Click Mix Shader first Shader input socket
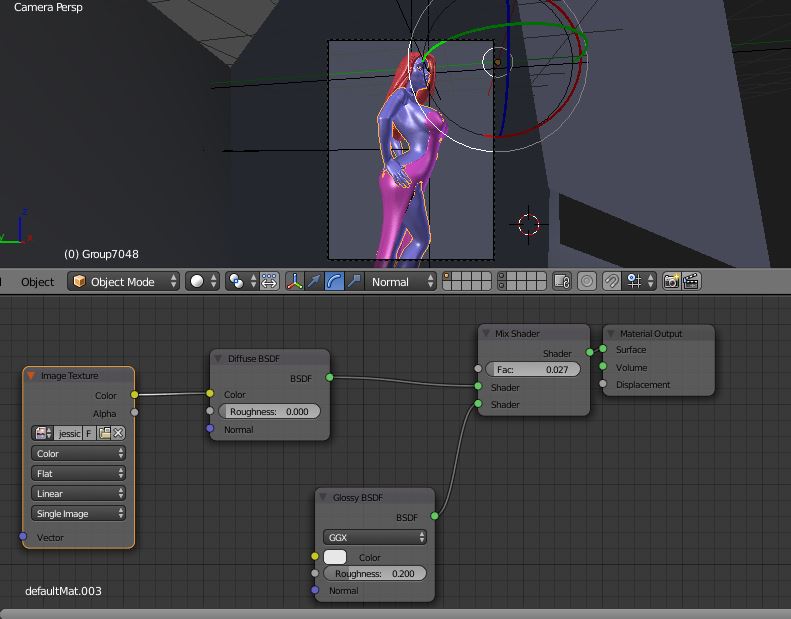 coord(478,386)
